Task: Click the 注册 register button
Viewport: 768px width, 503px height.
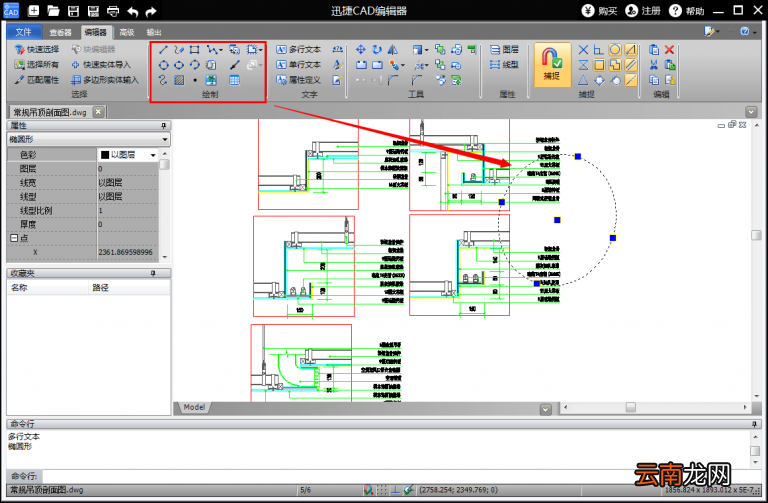Action: 644,11
